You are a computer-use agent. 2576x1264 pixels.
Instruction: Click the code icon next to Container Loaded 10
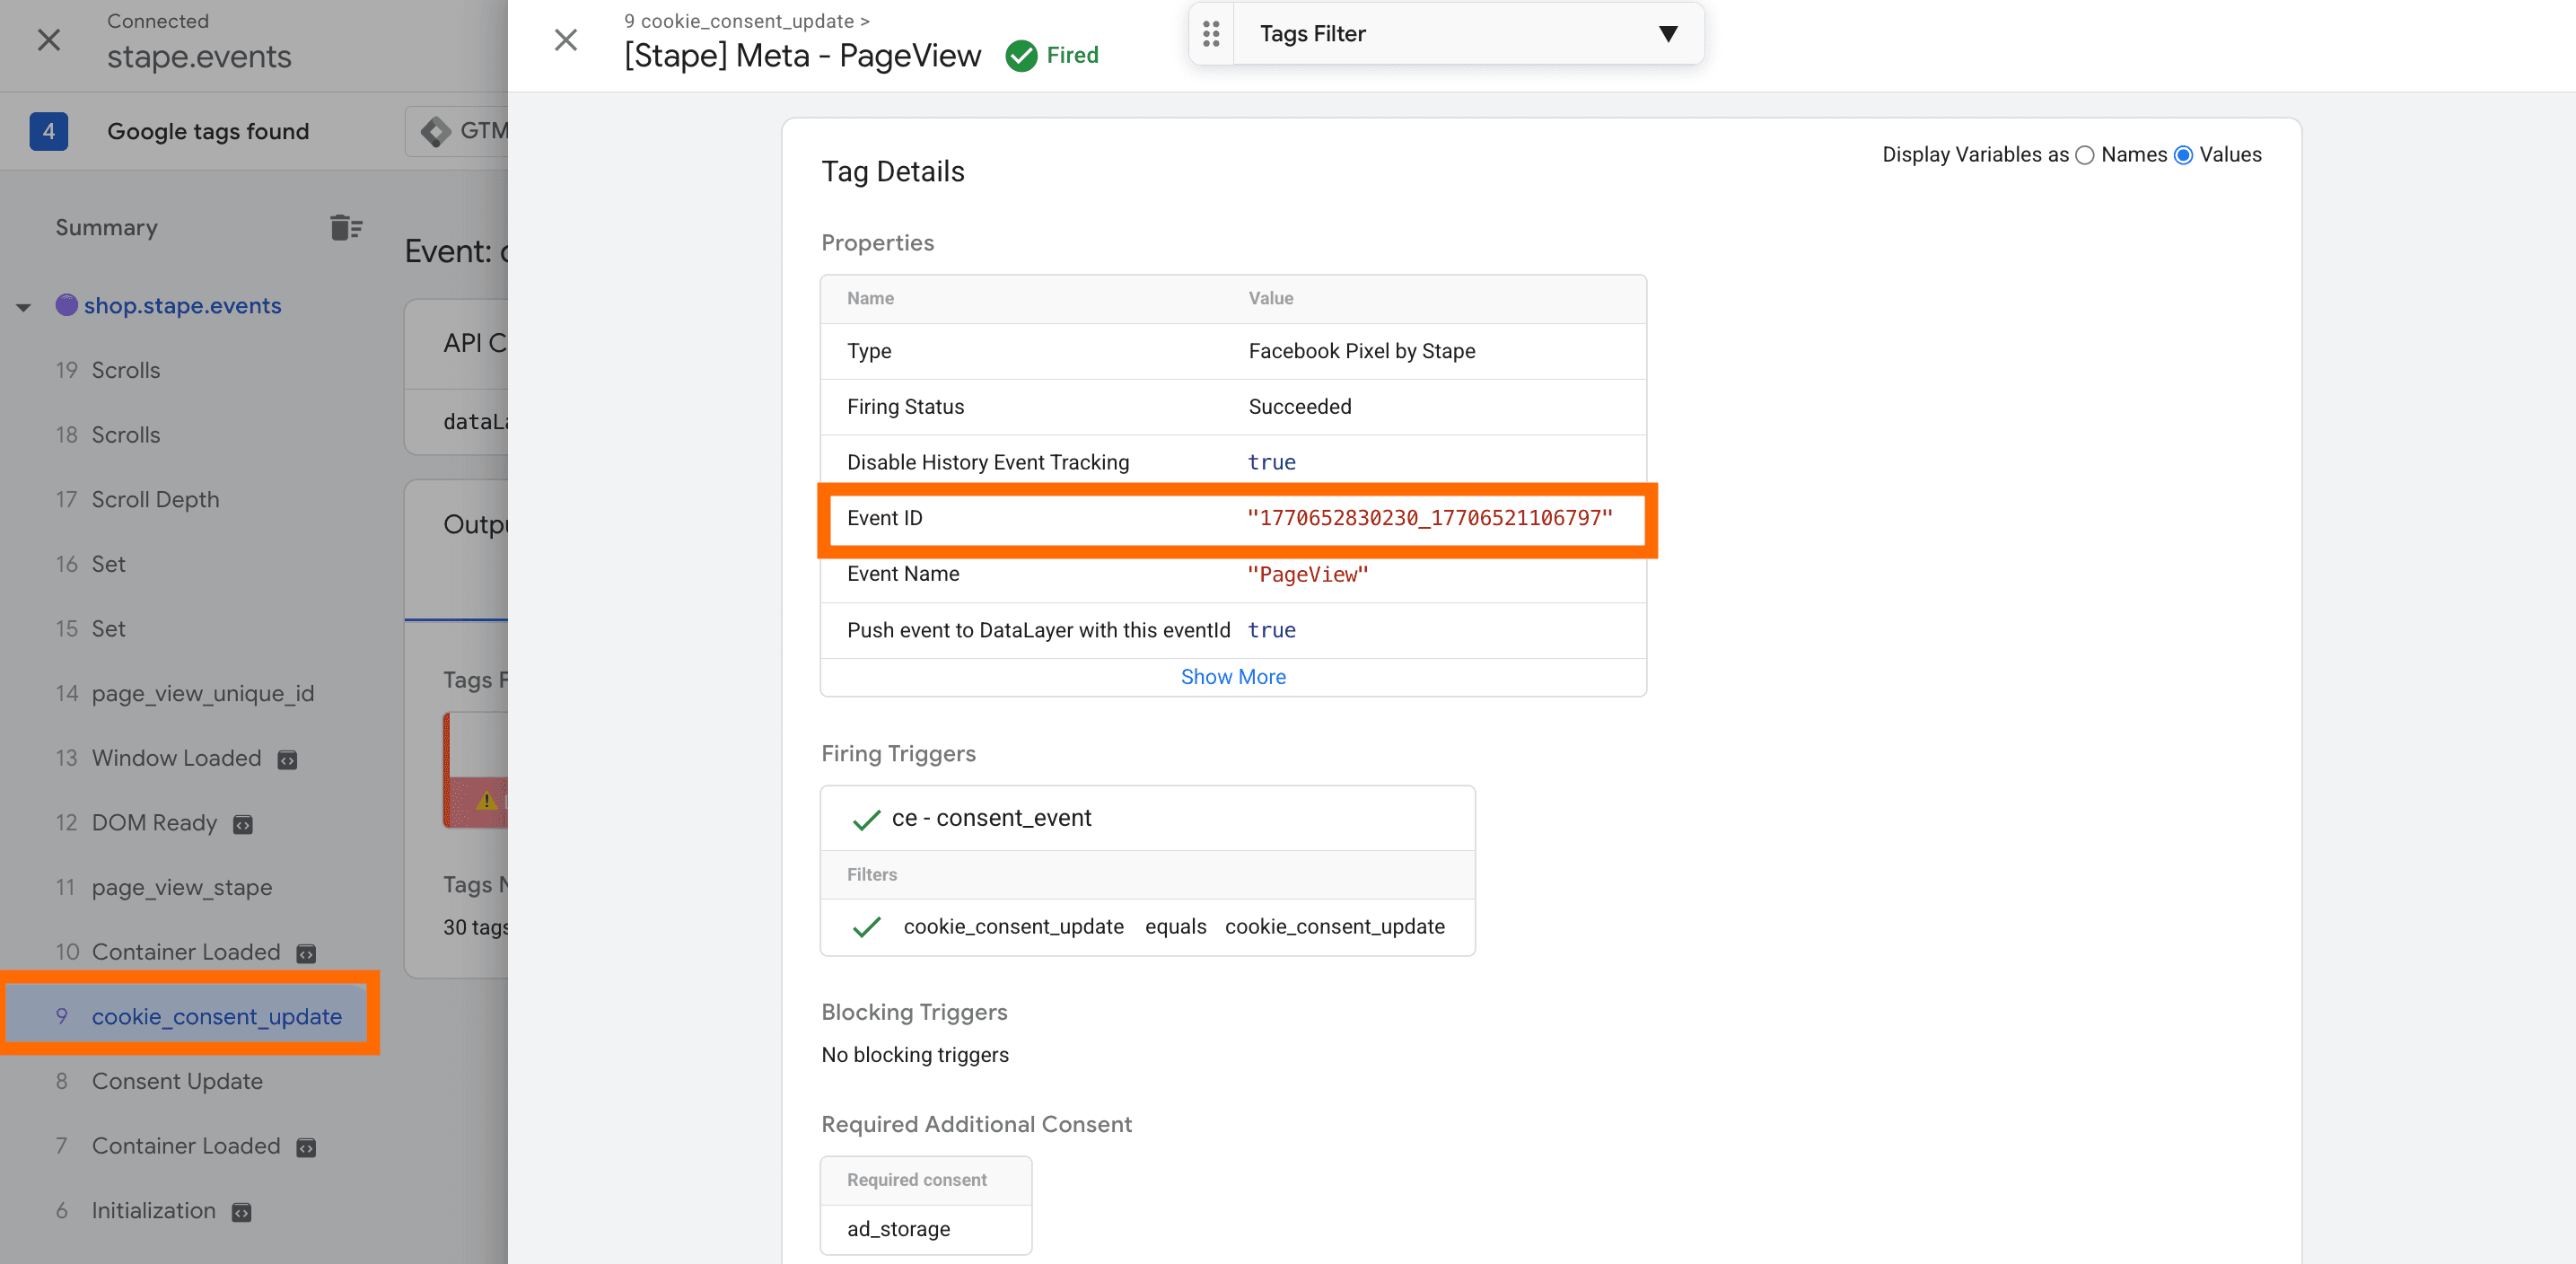coord(305,953)
